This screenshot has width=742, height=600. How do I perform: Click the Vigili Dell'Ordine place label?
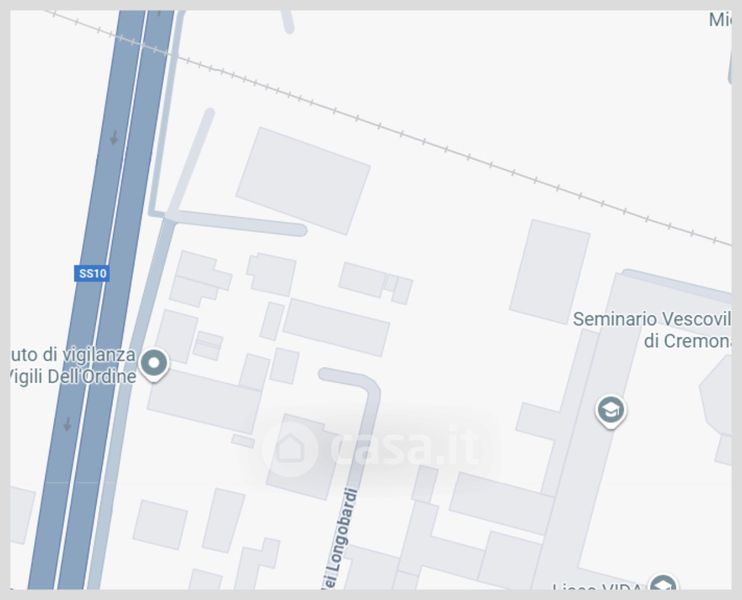pos(73,377)
